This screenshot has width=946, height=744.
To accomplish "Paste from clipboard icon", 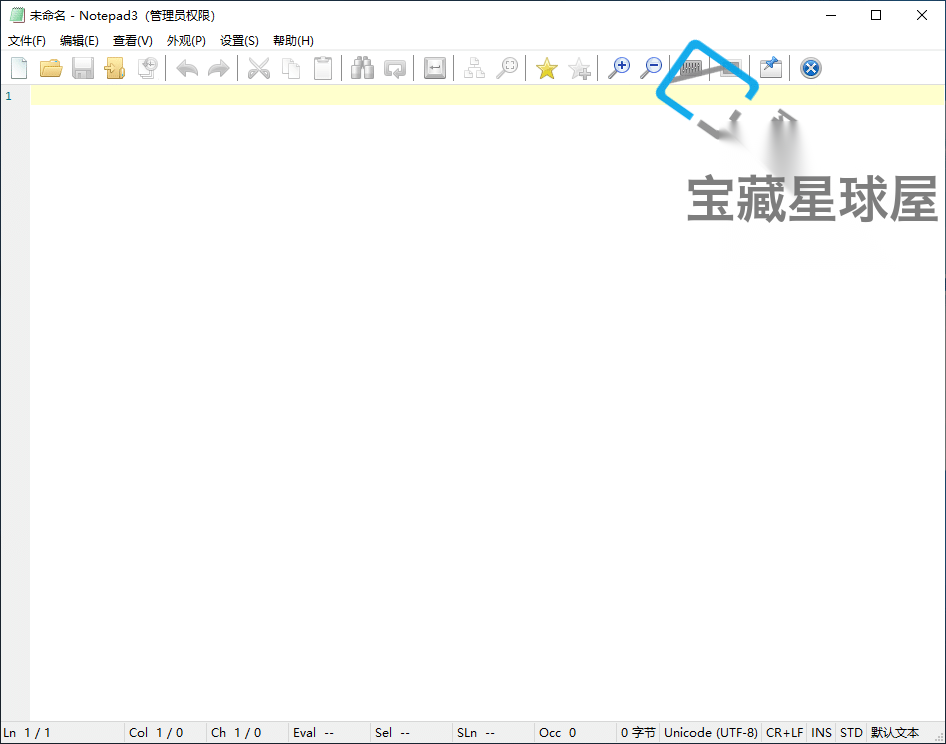I will pyautogui.click(x=323, y=68).
